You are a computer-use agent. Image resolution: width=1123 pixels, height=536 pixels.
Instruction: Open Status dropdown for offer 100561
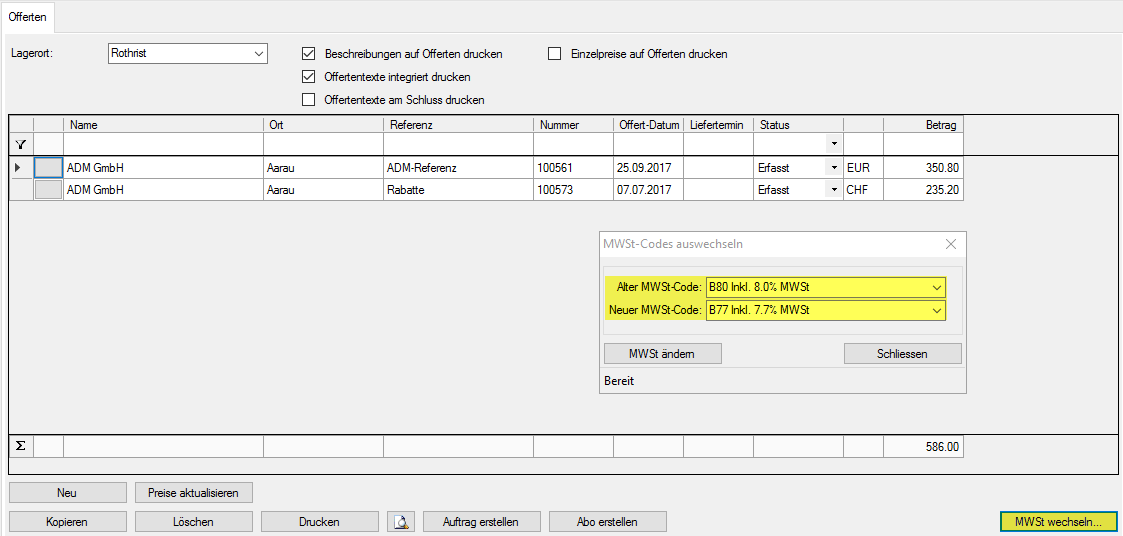[833, 168]
